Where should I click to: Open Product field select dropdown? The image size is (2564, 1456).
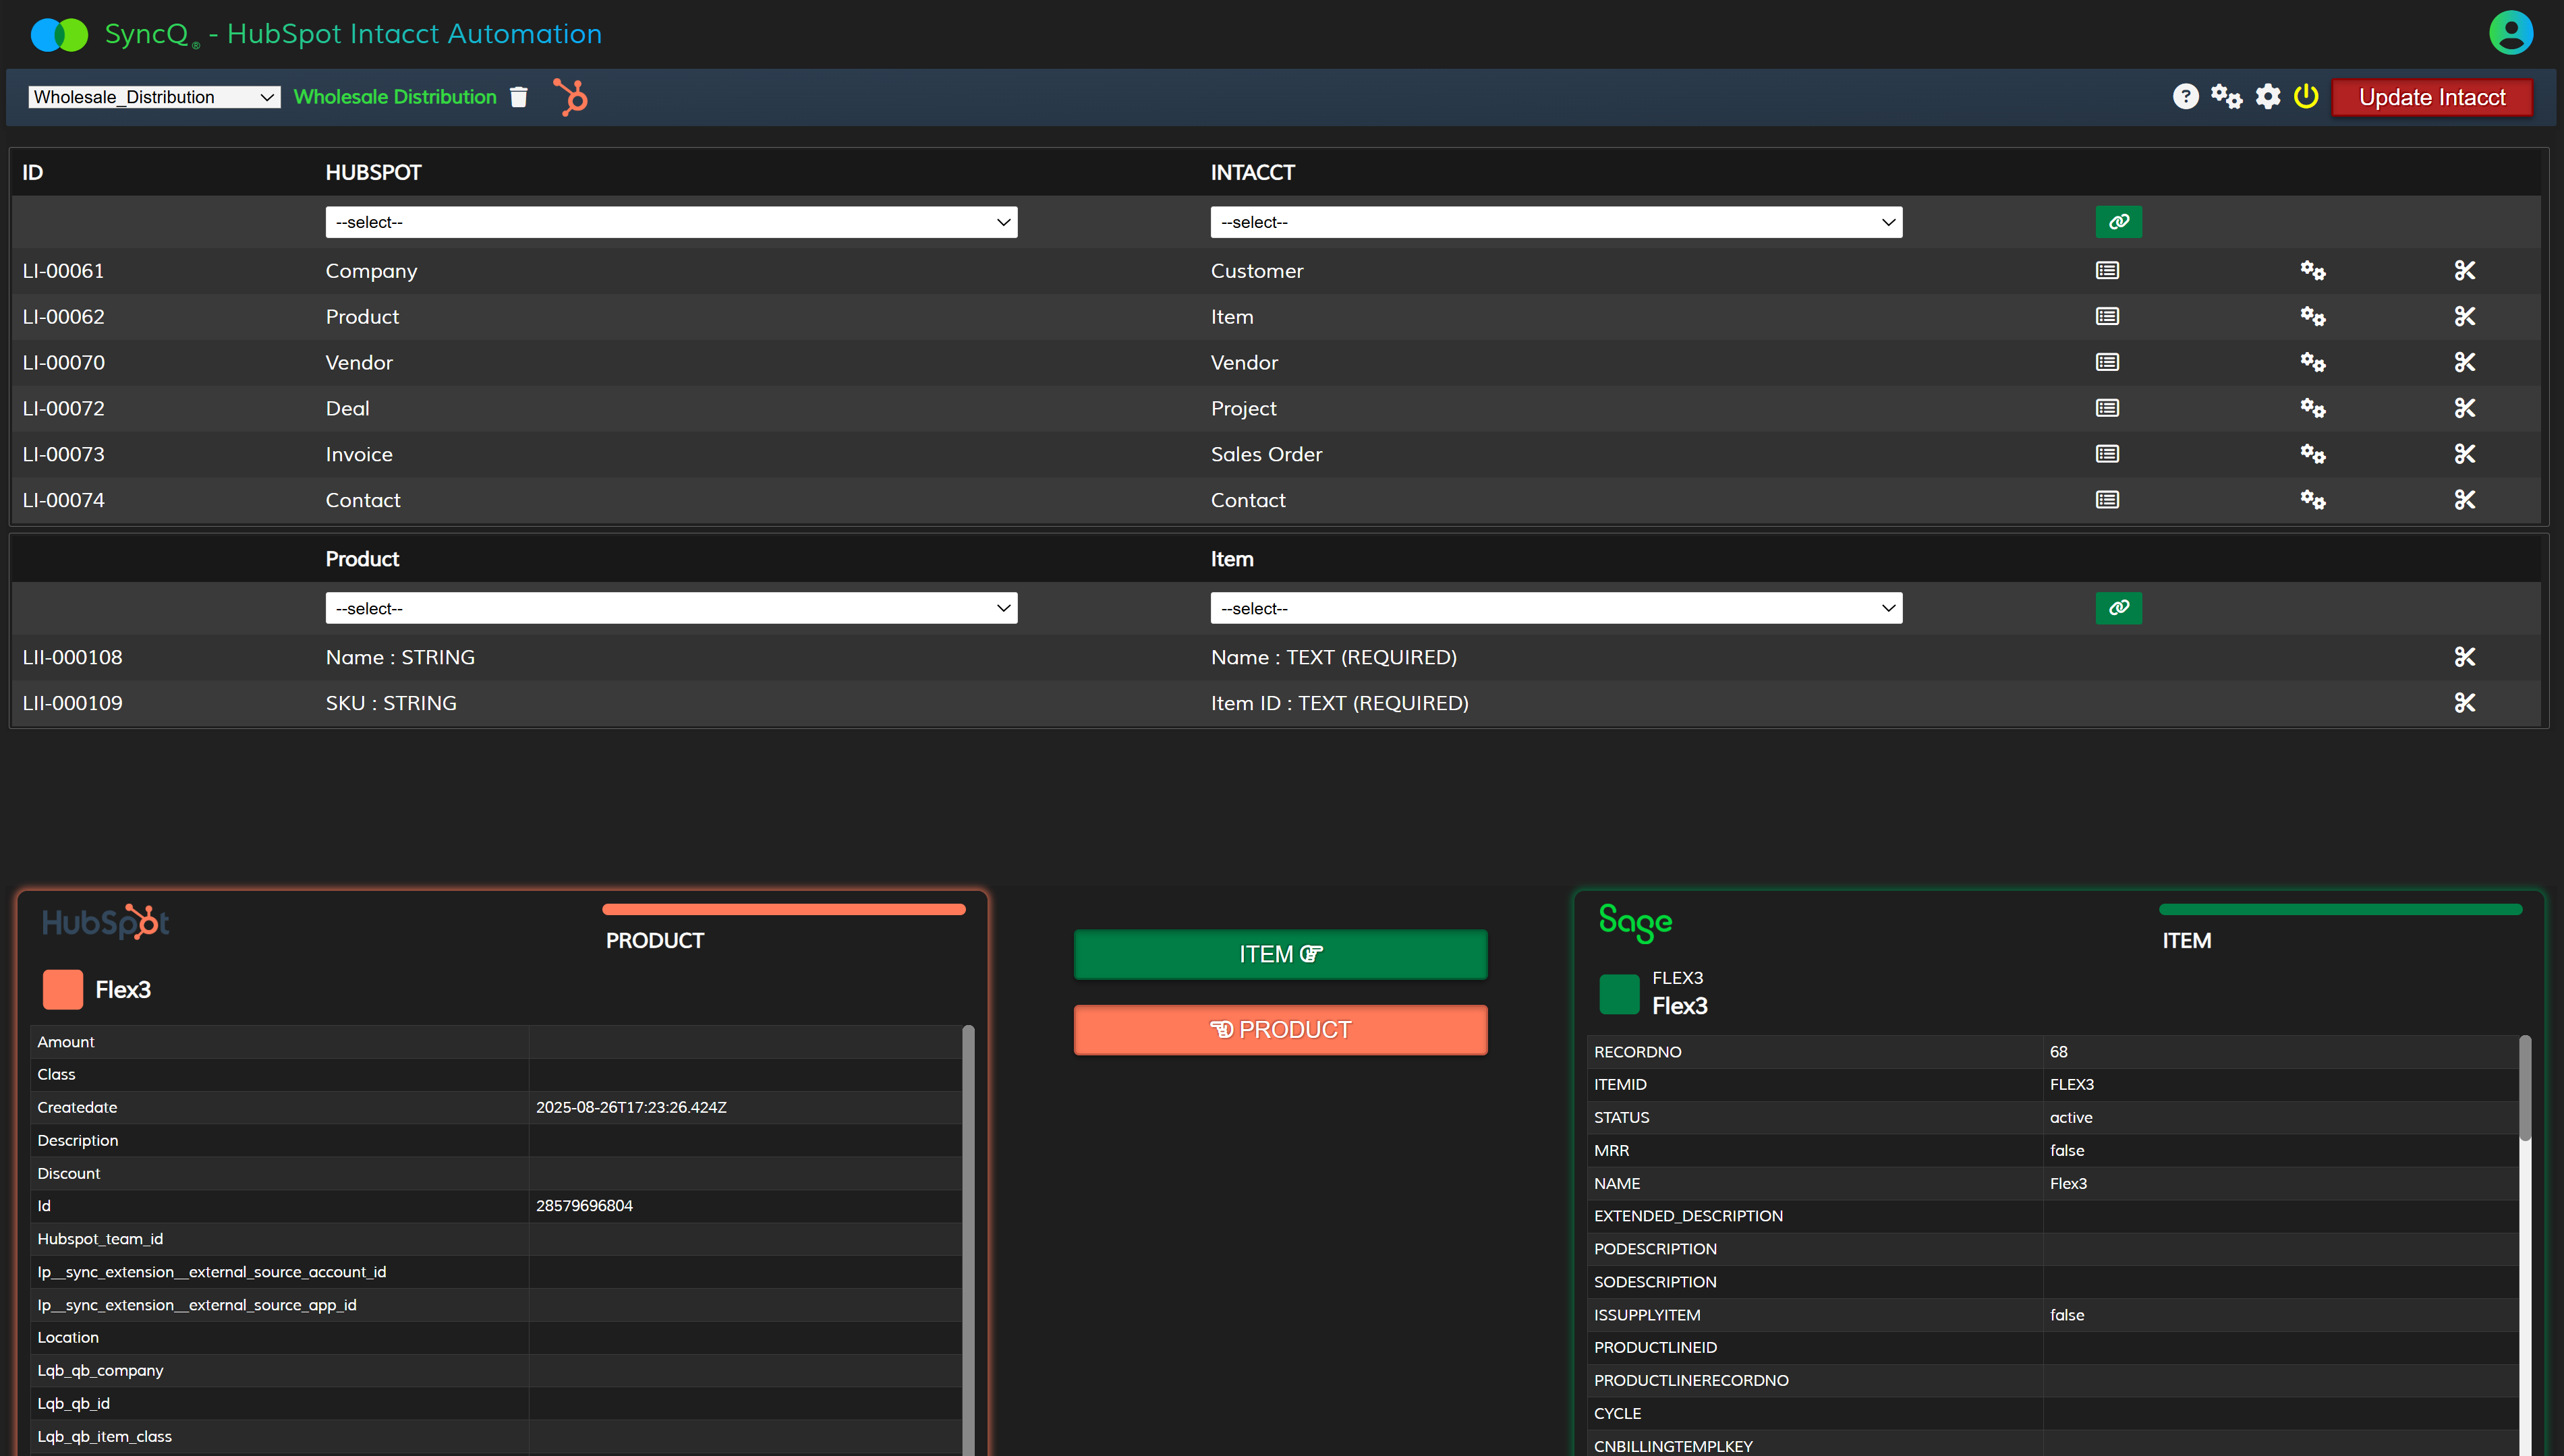671,608
